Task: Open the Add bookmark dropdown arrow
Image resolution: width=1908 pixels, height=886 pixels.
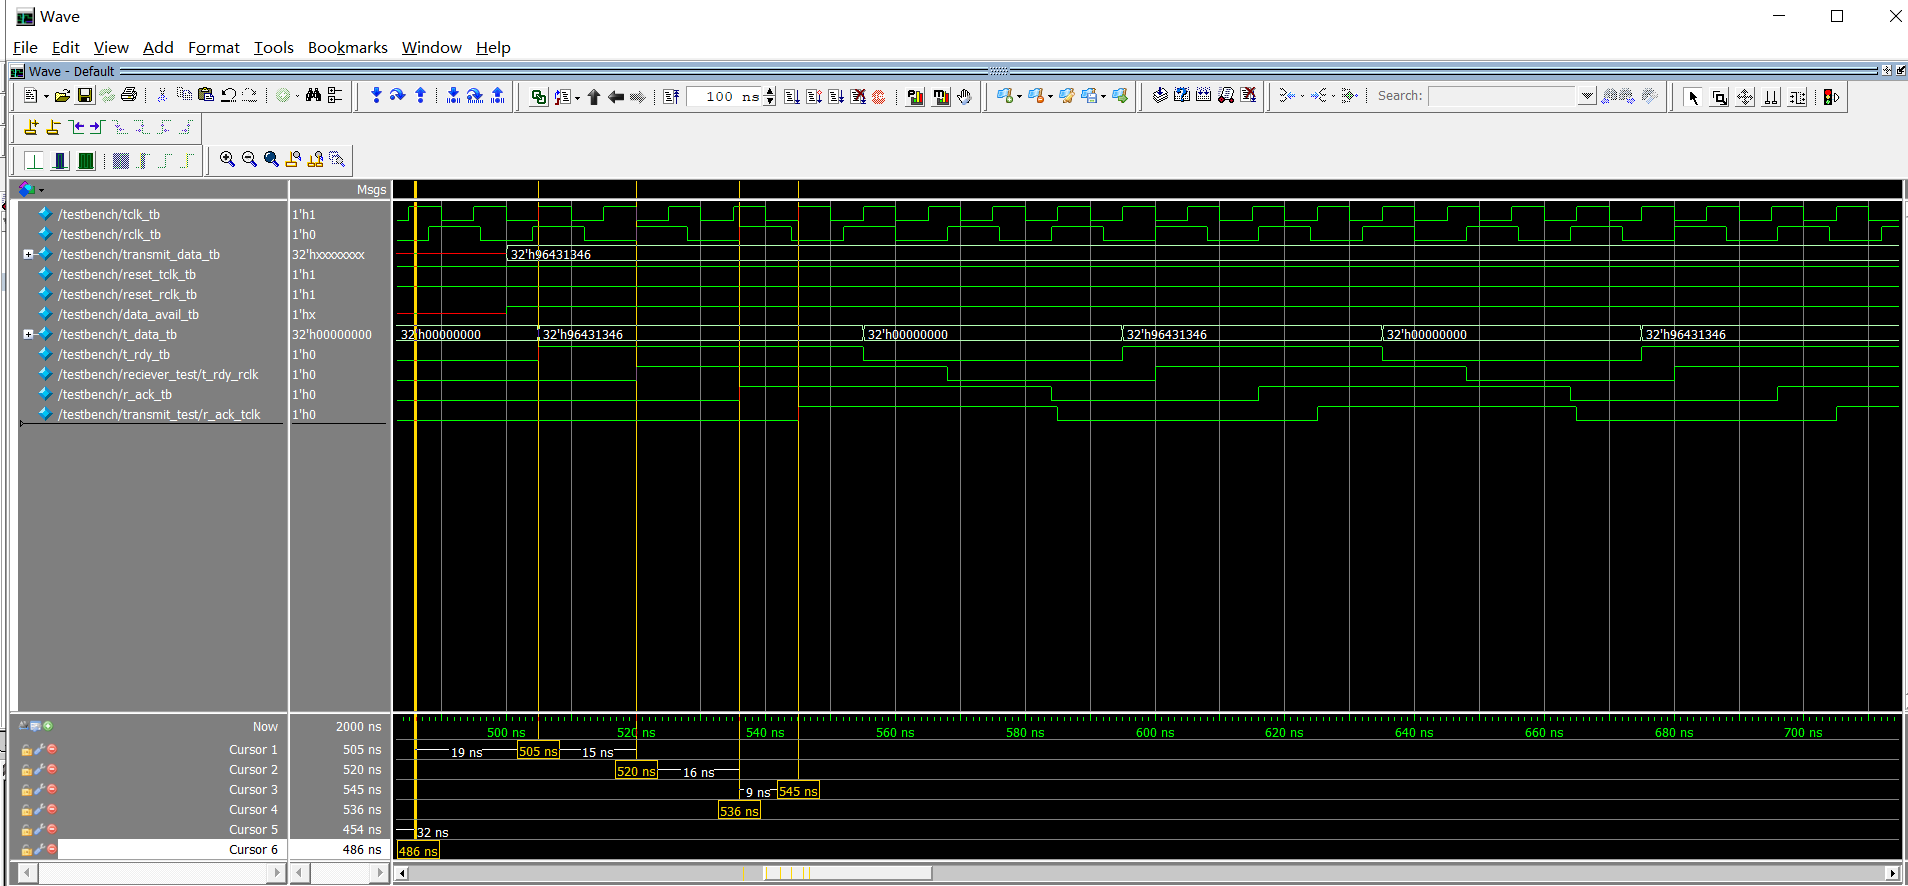Action: (x=1019, y=97)
